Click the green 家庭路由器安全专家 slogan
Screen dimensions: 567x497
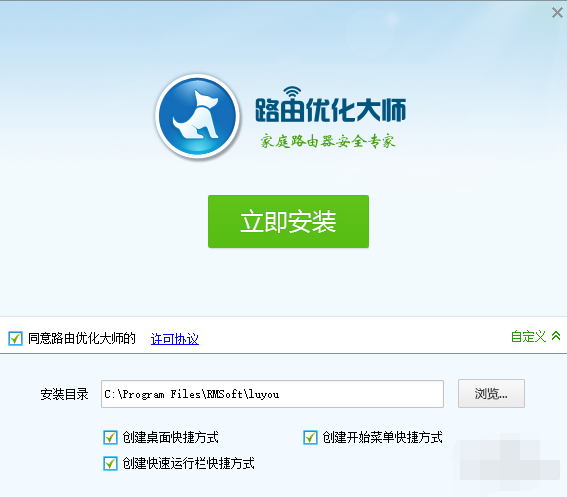coord(328,141)
